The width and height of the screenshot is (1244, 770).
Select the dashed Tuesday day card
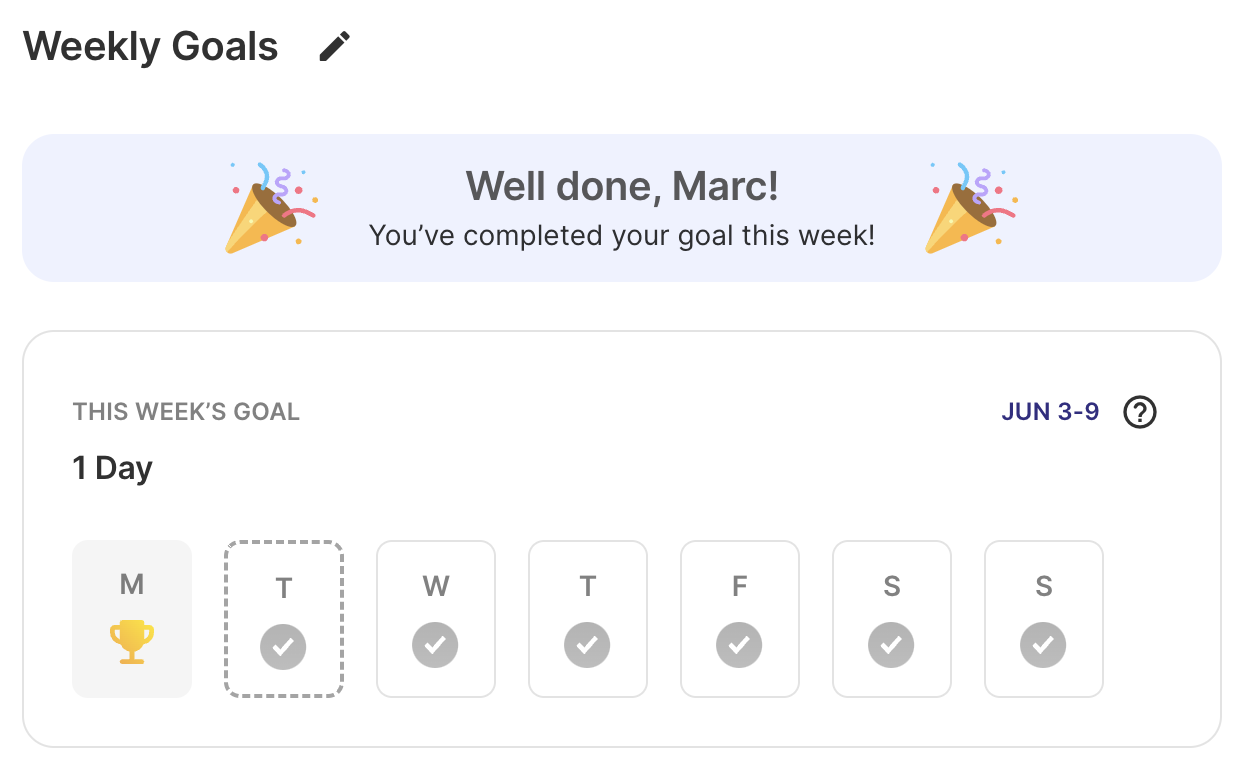click(284, 619)
